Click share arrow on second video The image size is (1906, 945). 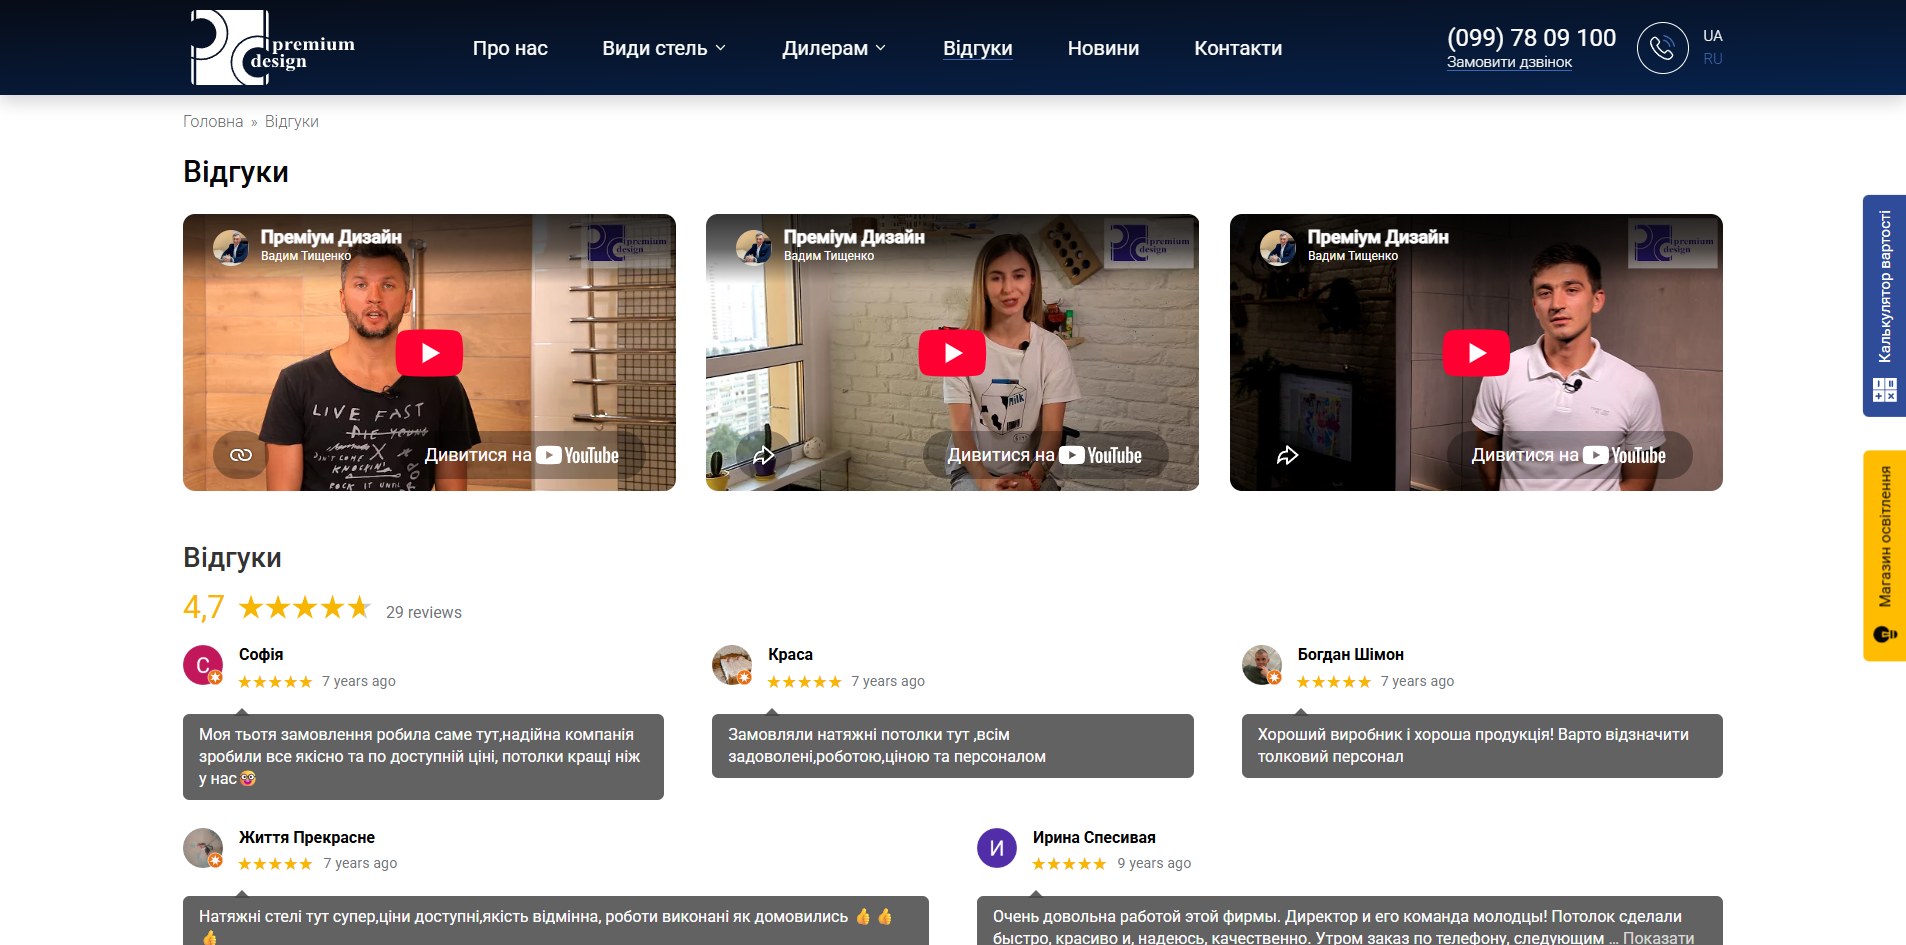[764, 455]
